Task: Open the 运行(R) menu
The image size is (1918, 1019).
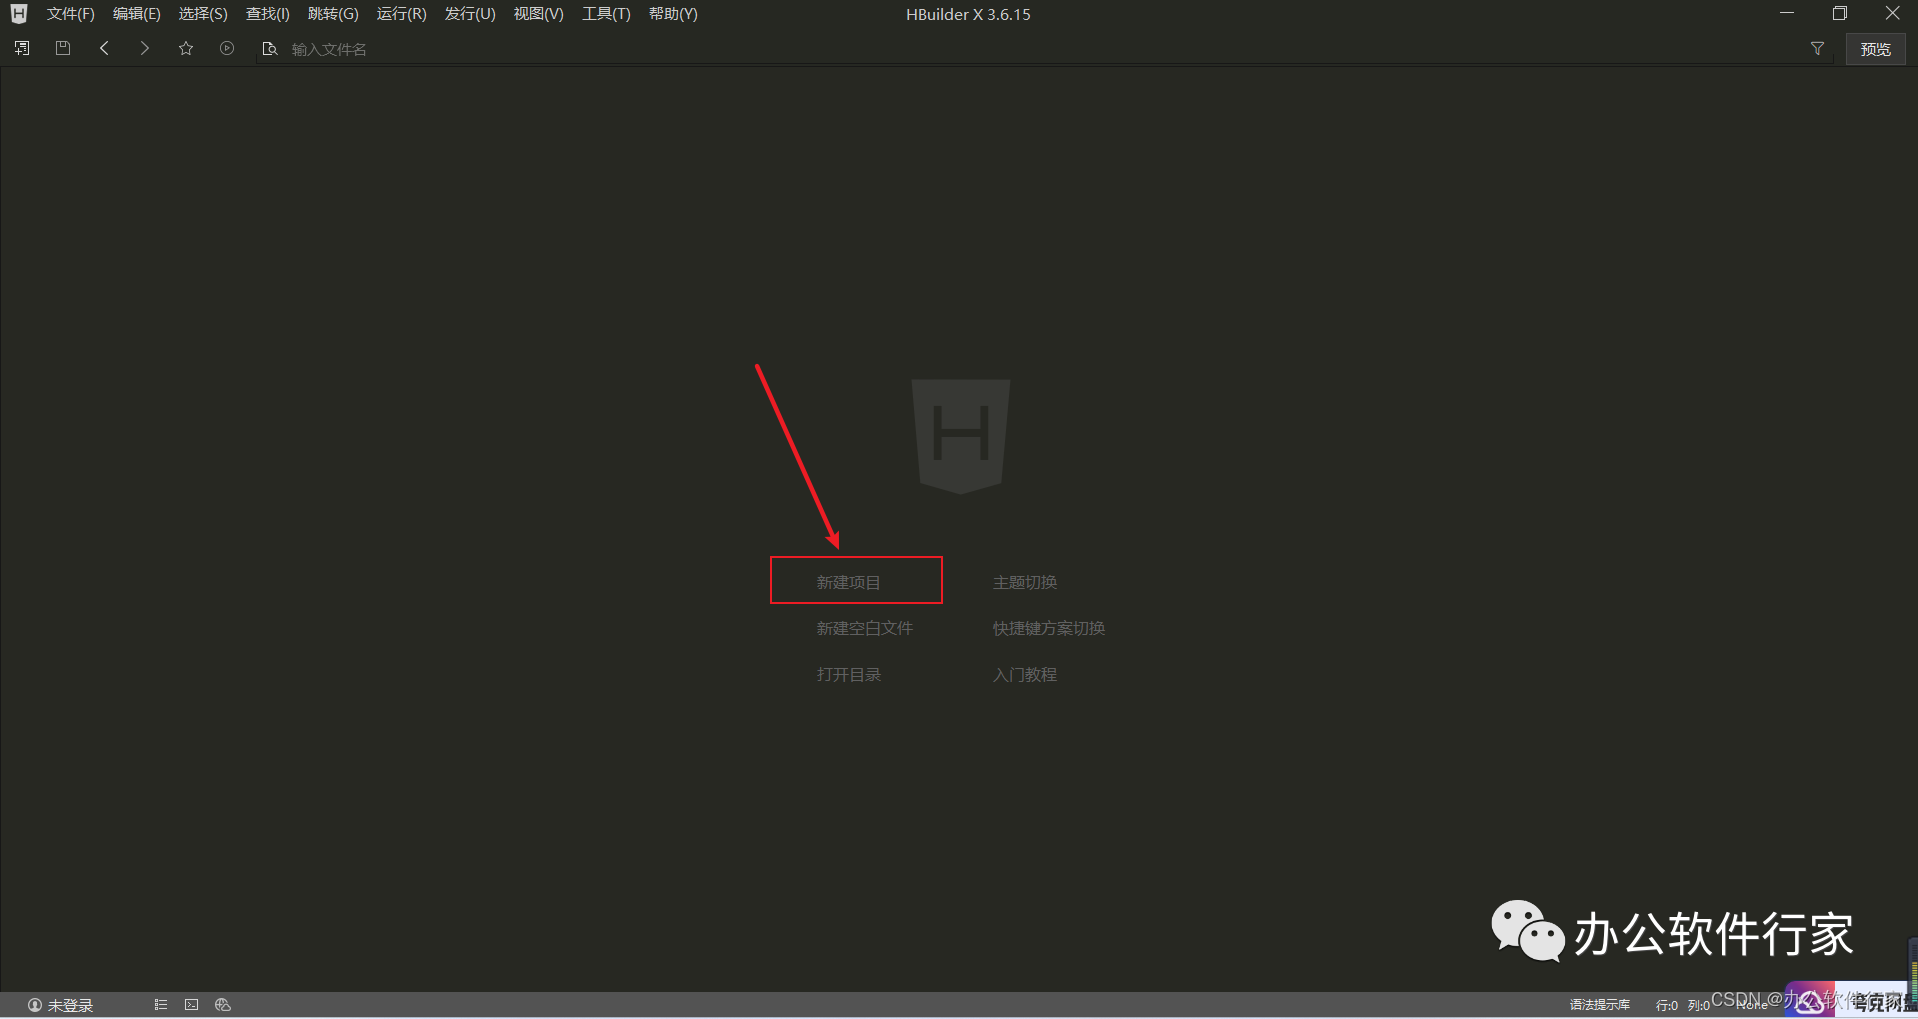Action: [x=401, y=14]
